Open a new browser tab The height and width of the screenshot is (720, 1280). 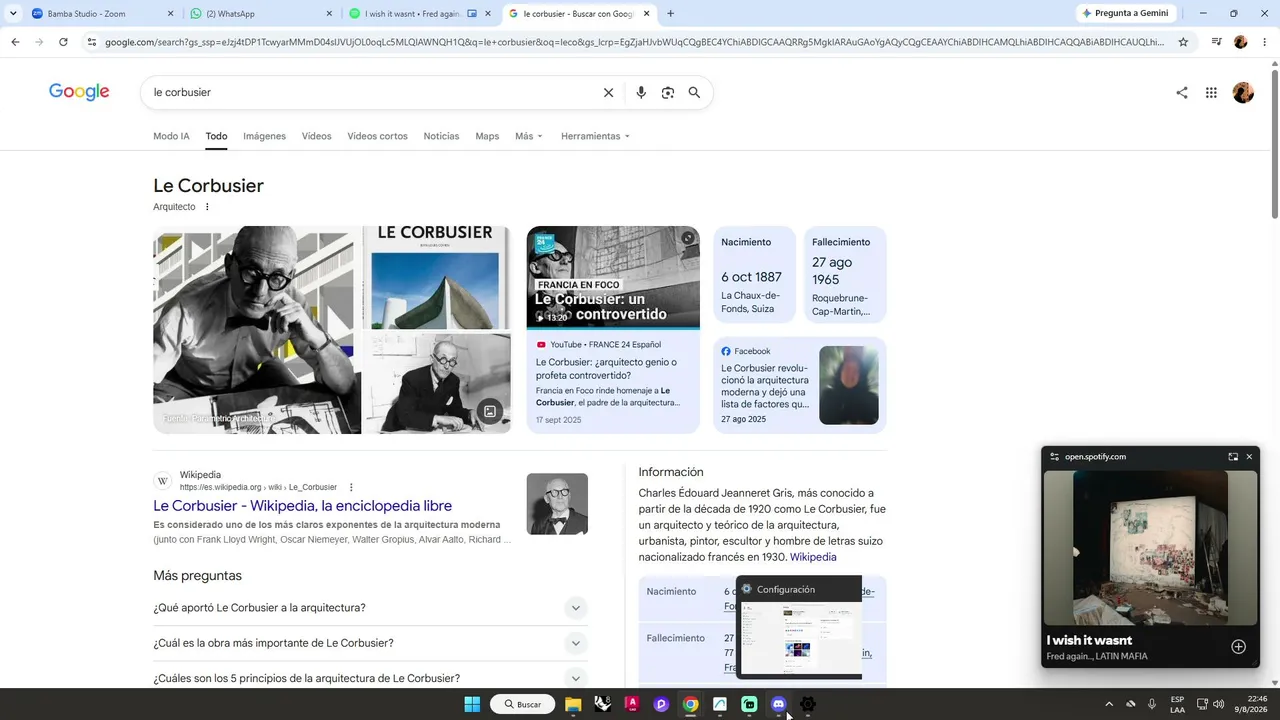tap(670, 14)
